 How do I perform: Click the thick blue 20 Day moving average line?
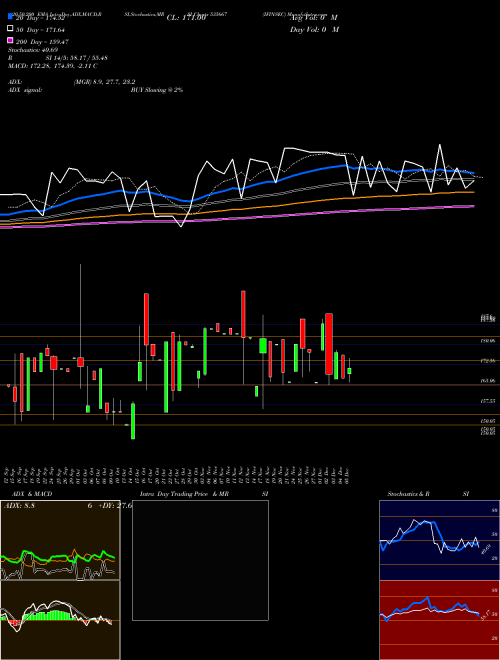pyautogui.click(x=236, y=186)
